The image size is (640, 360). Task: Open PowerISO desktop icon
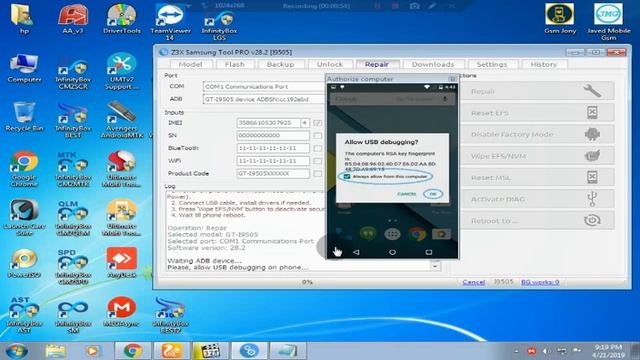pos(24,264)
